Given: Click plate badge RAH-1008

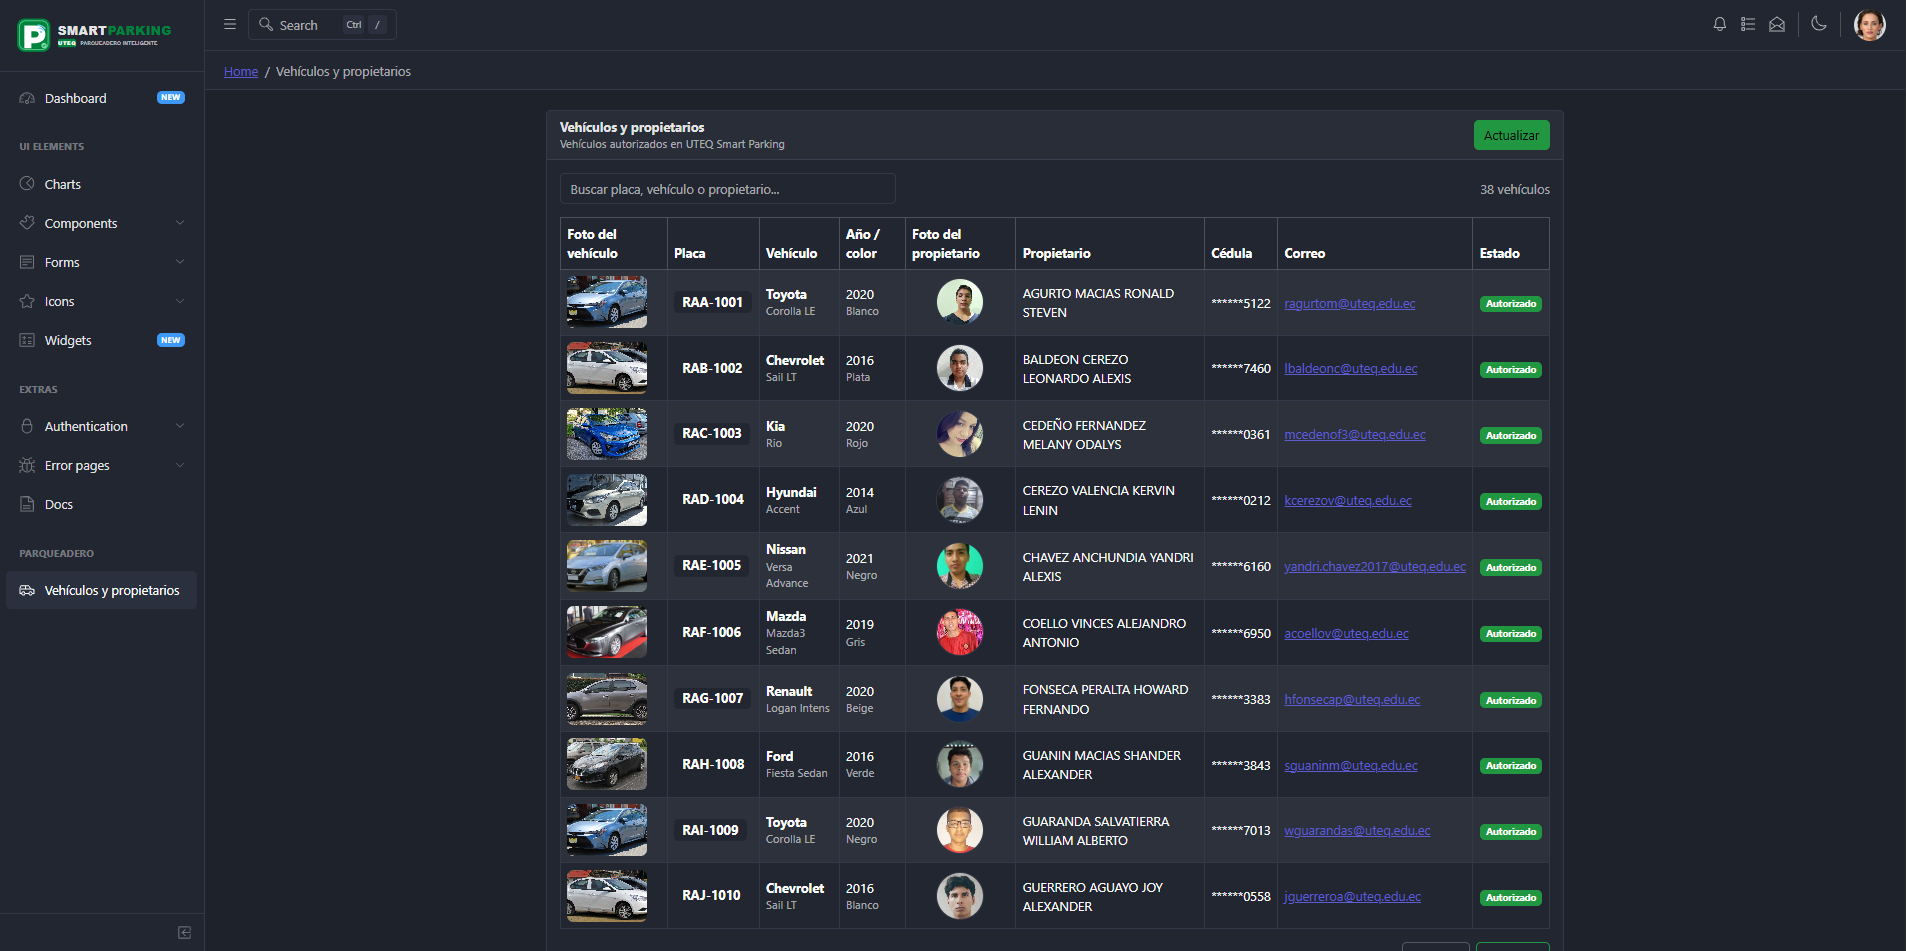Looking at the screenshot, I should pyautogui.click(x=713, y=764).
